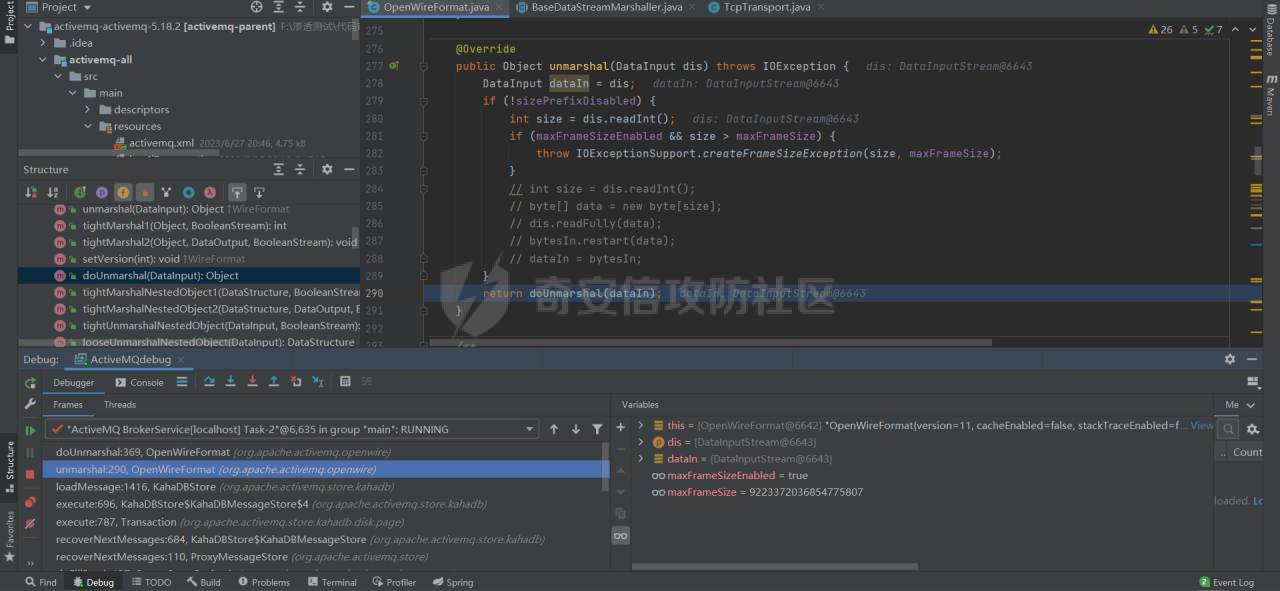Screen dimensions: 1280x591
Task: Open the frames filter funnel icon
Action: point(597,429)
